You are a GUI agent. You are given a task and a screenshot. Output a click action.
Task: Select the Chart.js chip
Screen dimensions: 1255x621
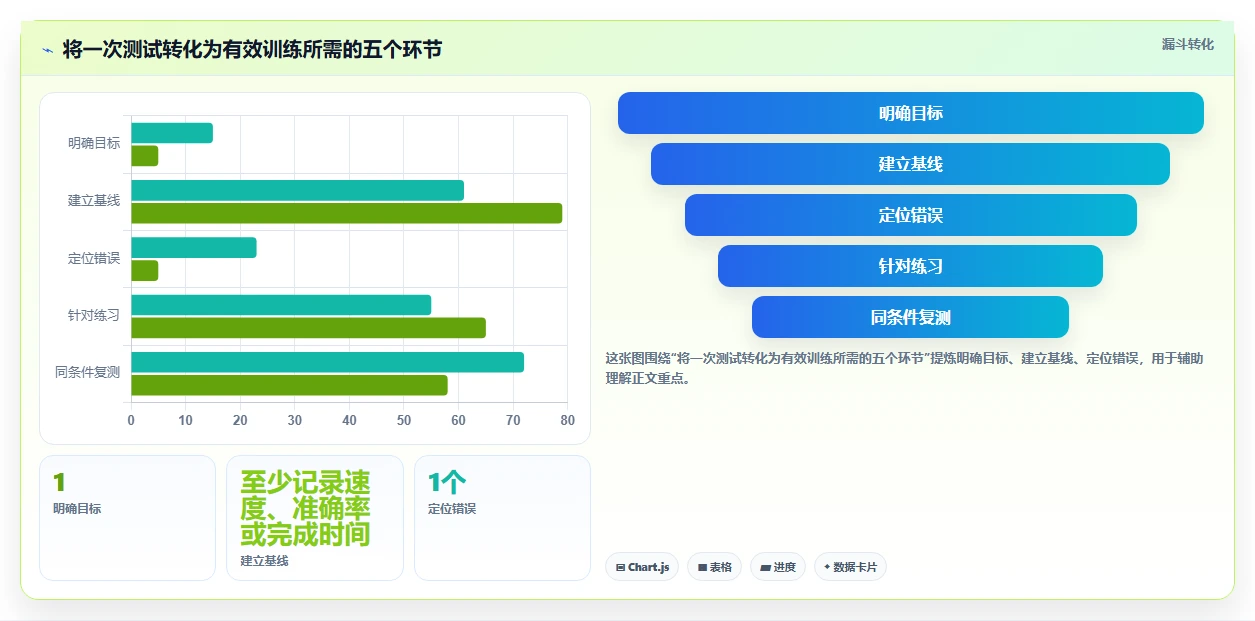pyautogui.click(x=642, y=567)
